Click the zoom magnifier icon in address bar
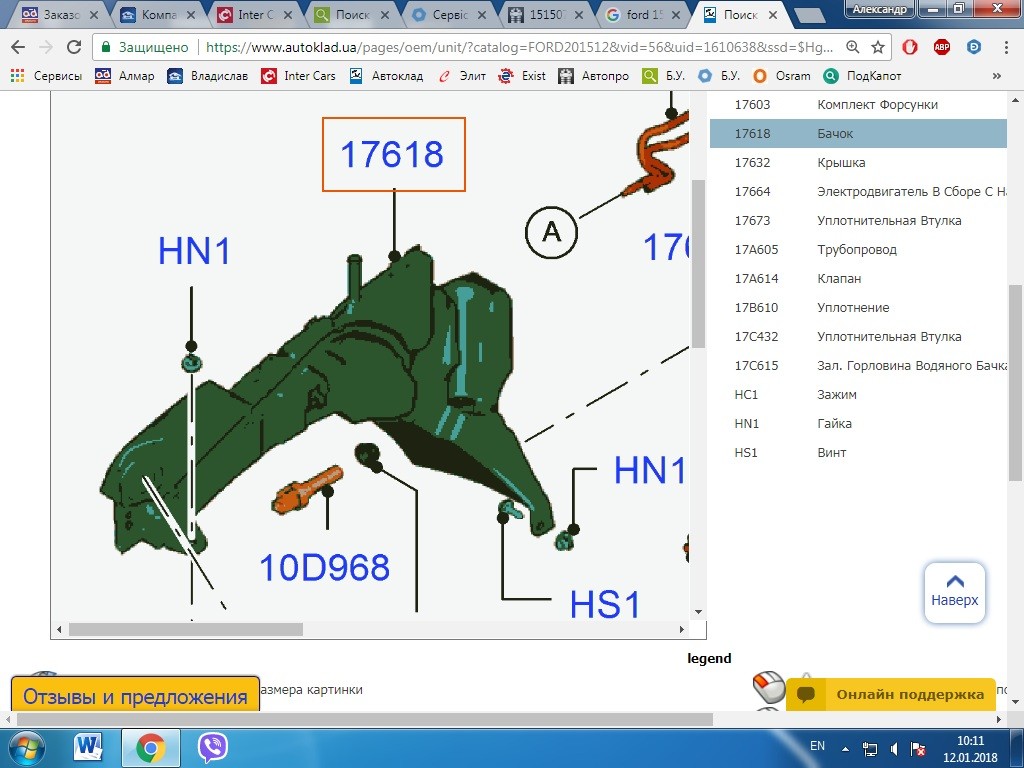Screen dimensions: 1024x768 [x=852, y=47]
